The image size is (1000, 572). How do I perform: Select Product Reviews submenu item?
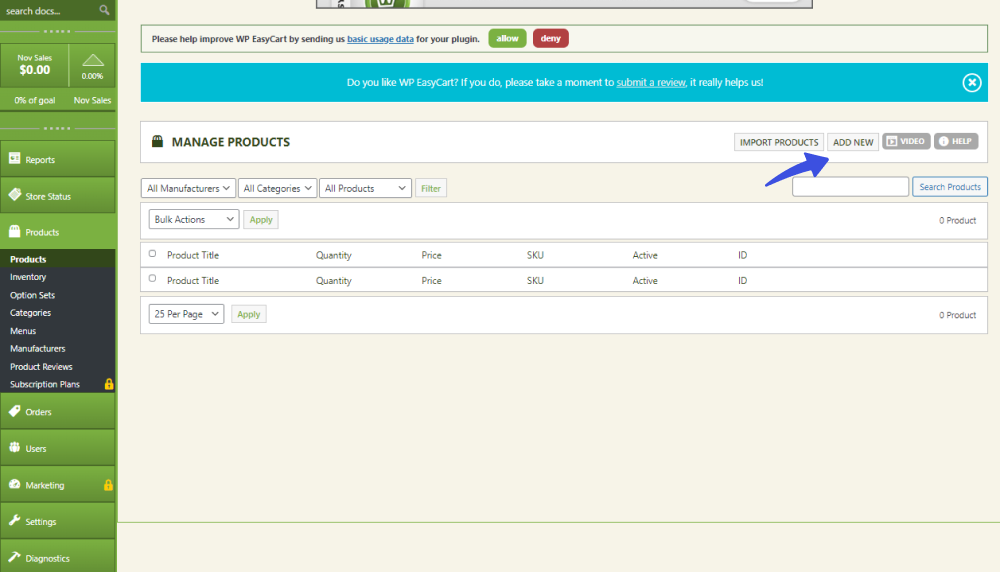(x=41, y=367)
